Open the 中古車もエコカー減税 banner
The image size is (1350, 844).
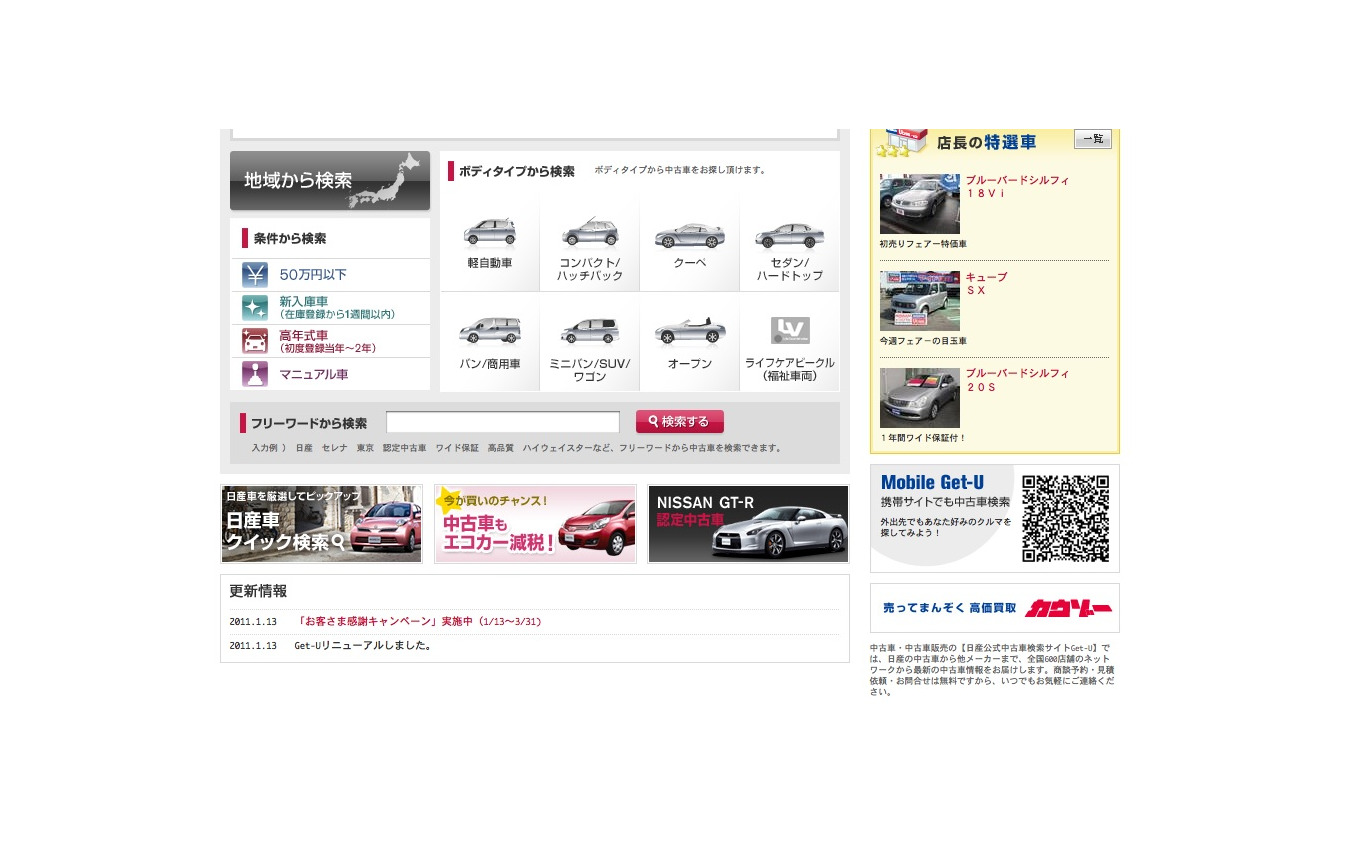535,524
